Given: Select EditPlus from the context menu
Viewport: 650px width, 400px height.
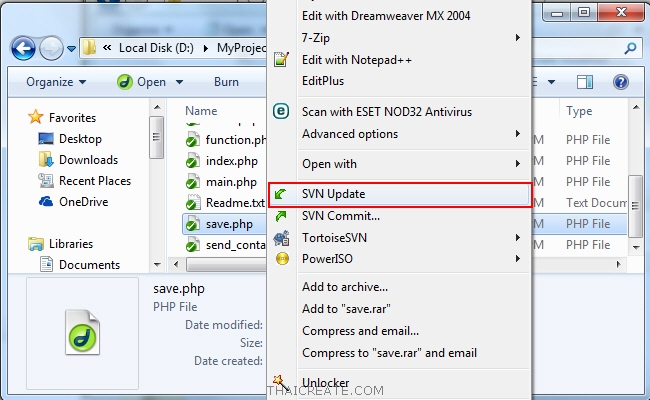Looking at the screenshot, I should 323,81.
